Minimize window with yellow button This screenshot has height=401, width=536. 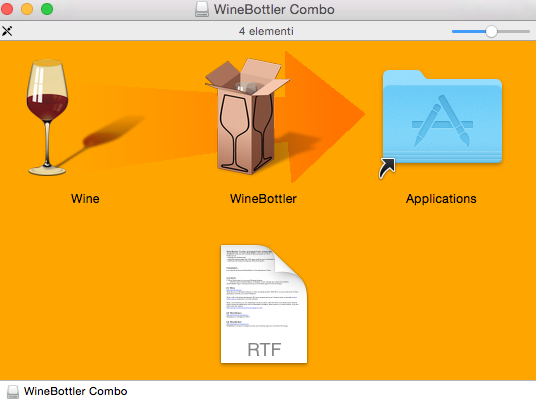pyautogui.click(x=27, y=9)
